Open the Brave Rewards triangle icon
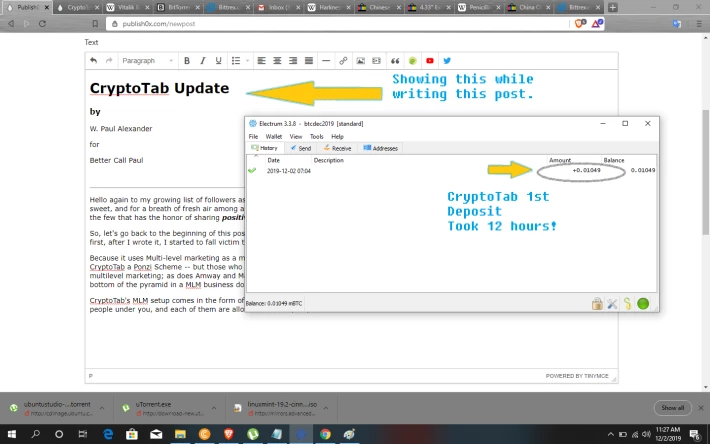 point(596,24)
